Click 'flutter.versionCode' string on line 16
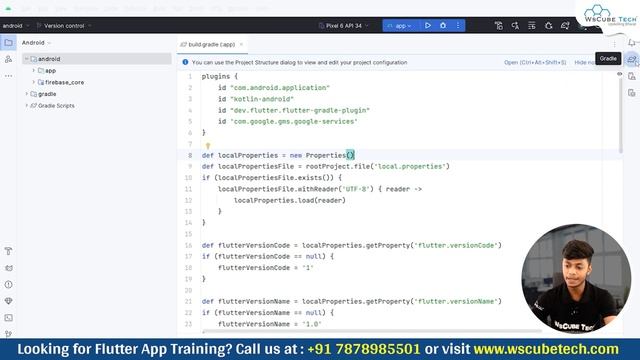The image size is (640, 360). point(456,245)
